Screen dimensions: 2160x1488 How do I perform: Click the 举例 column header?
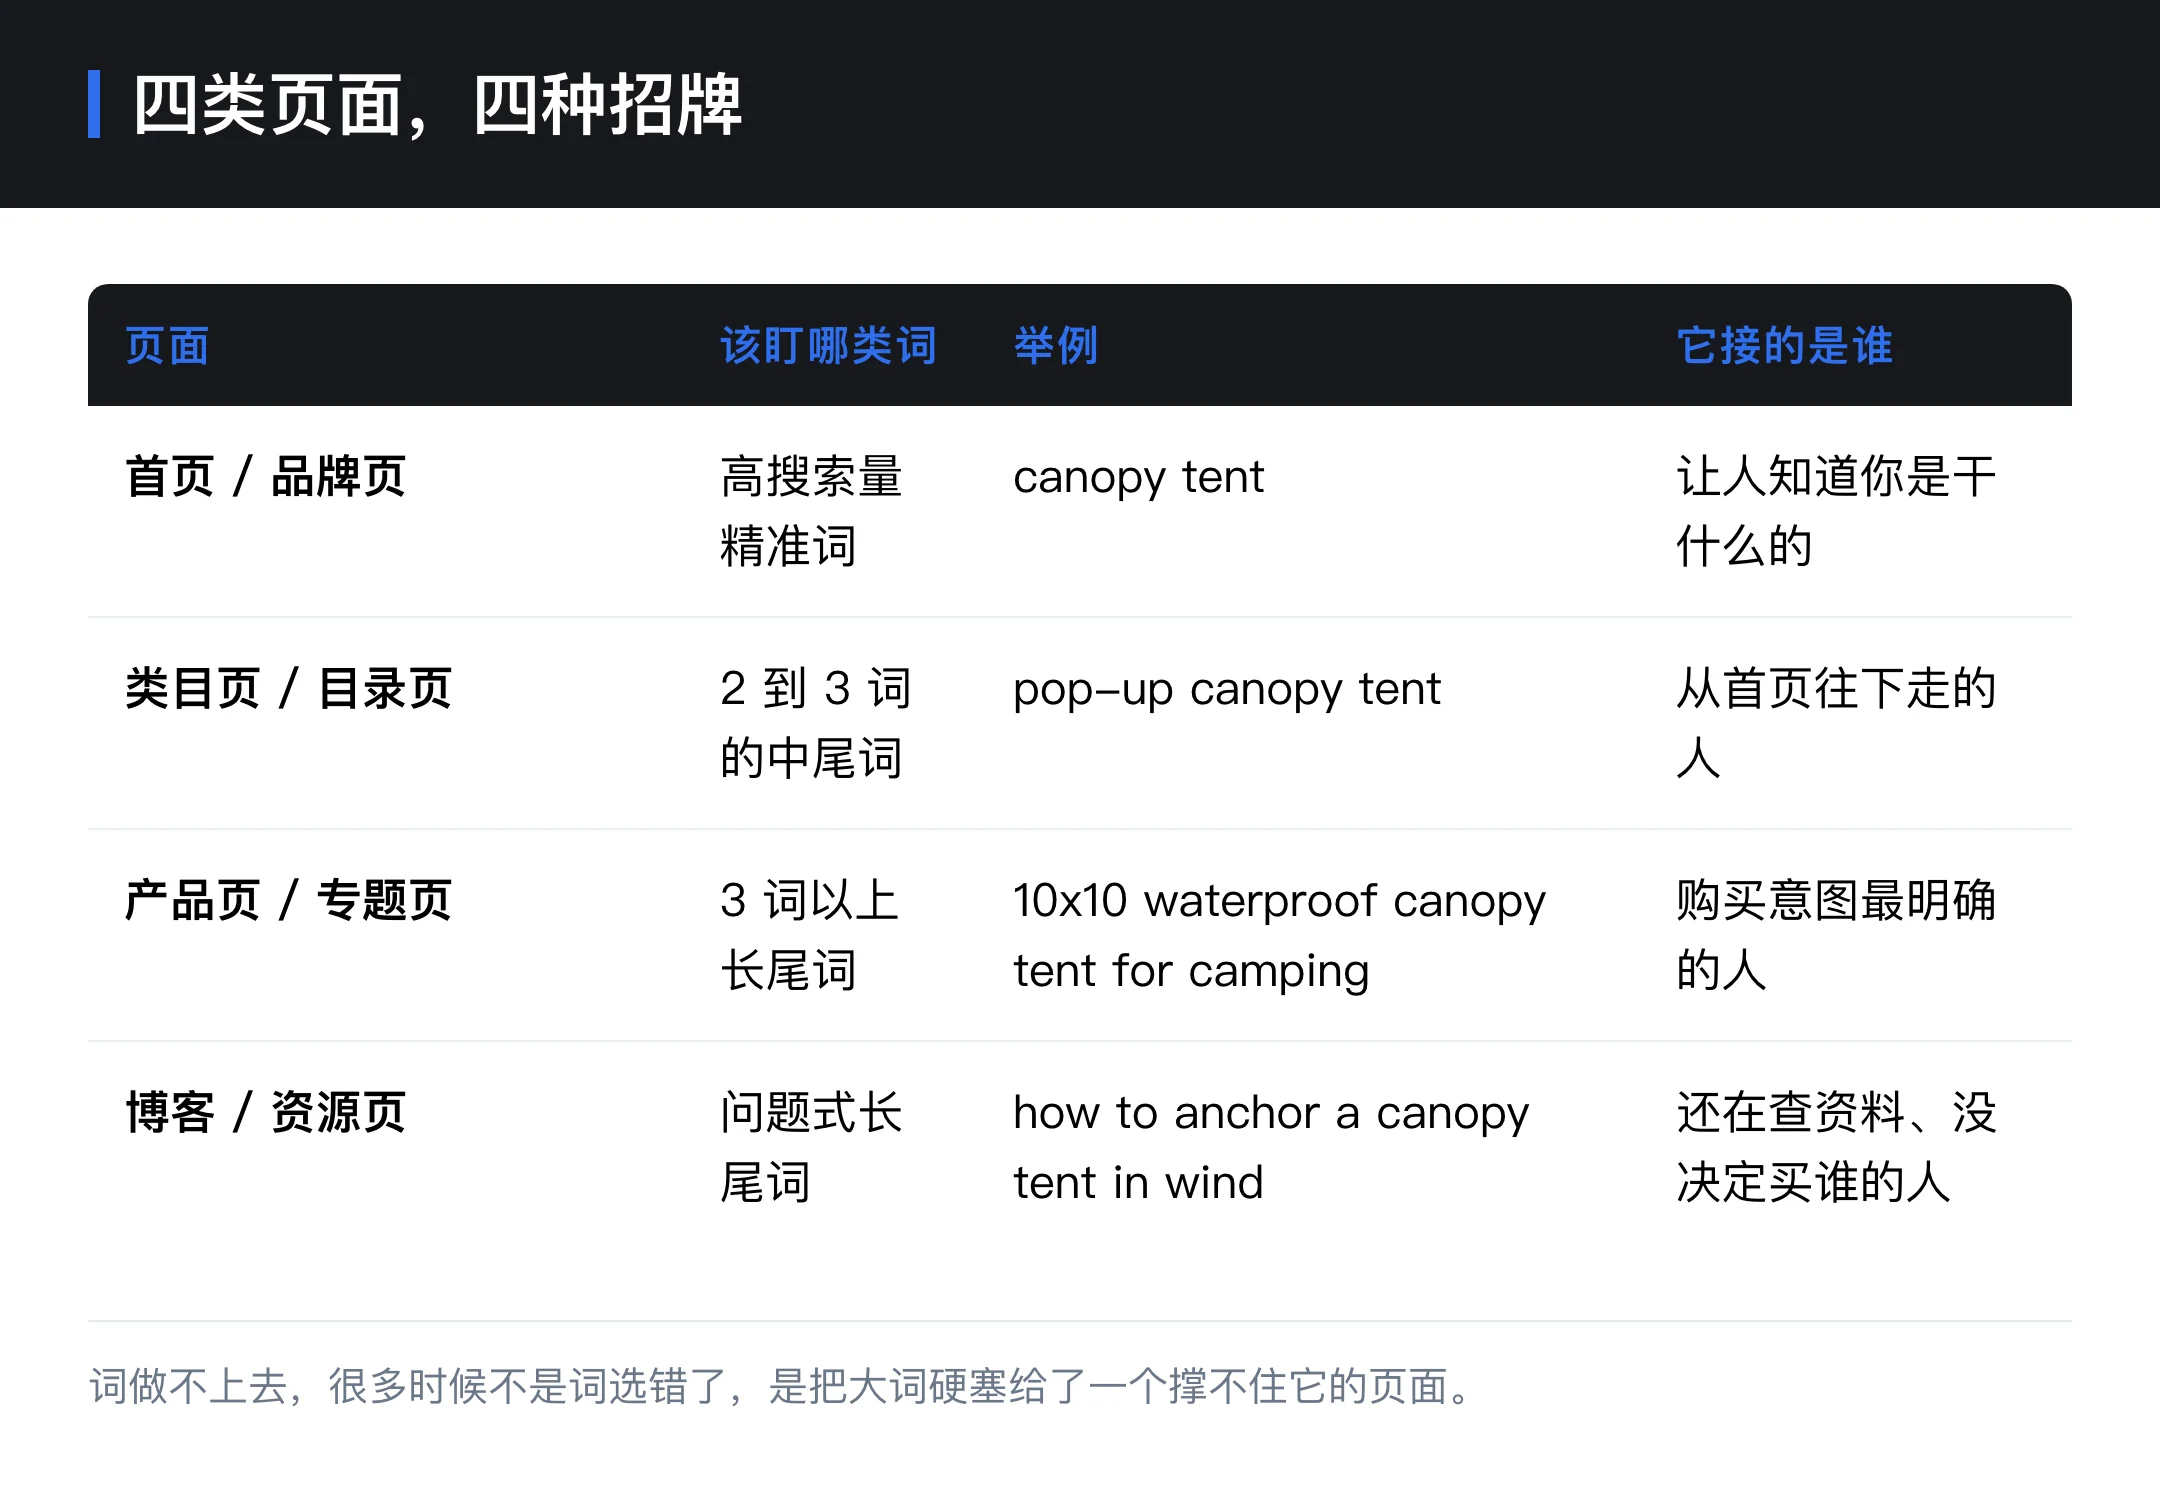tap(1056, 346)
